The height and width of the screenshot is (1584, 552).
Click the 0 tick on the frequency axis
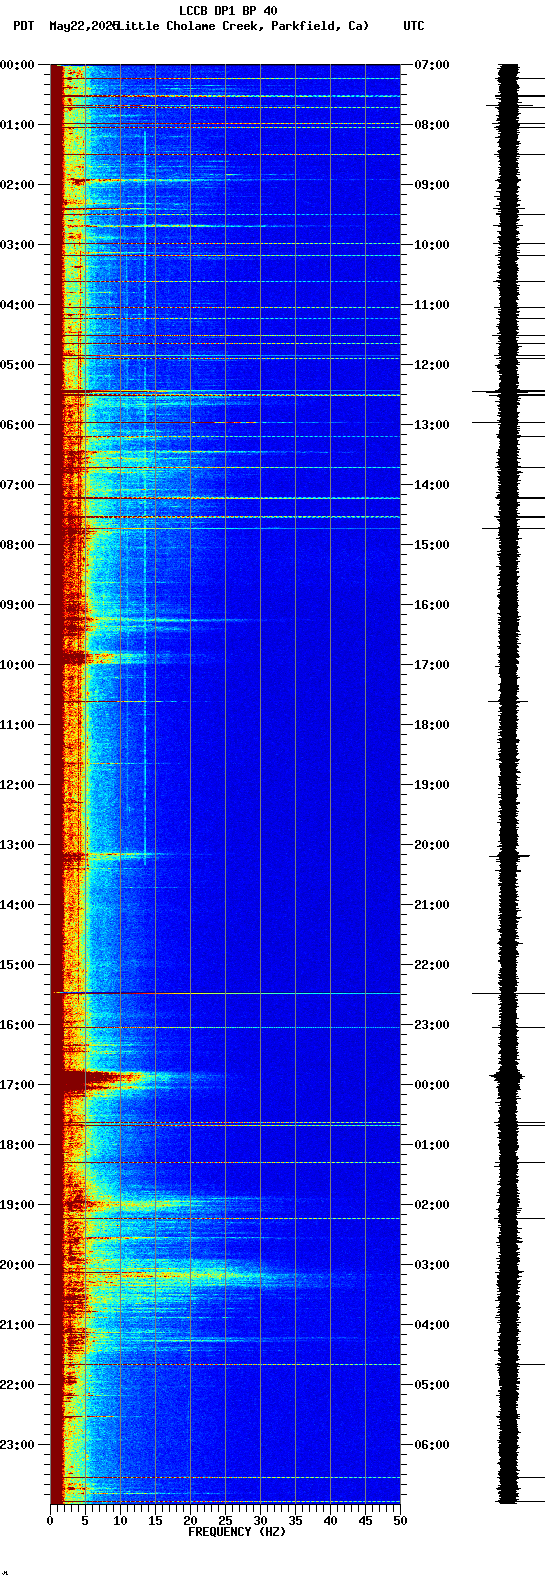[x=50, y=1521]
